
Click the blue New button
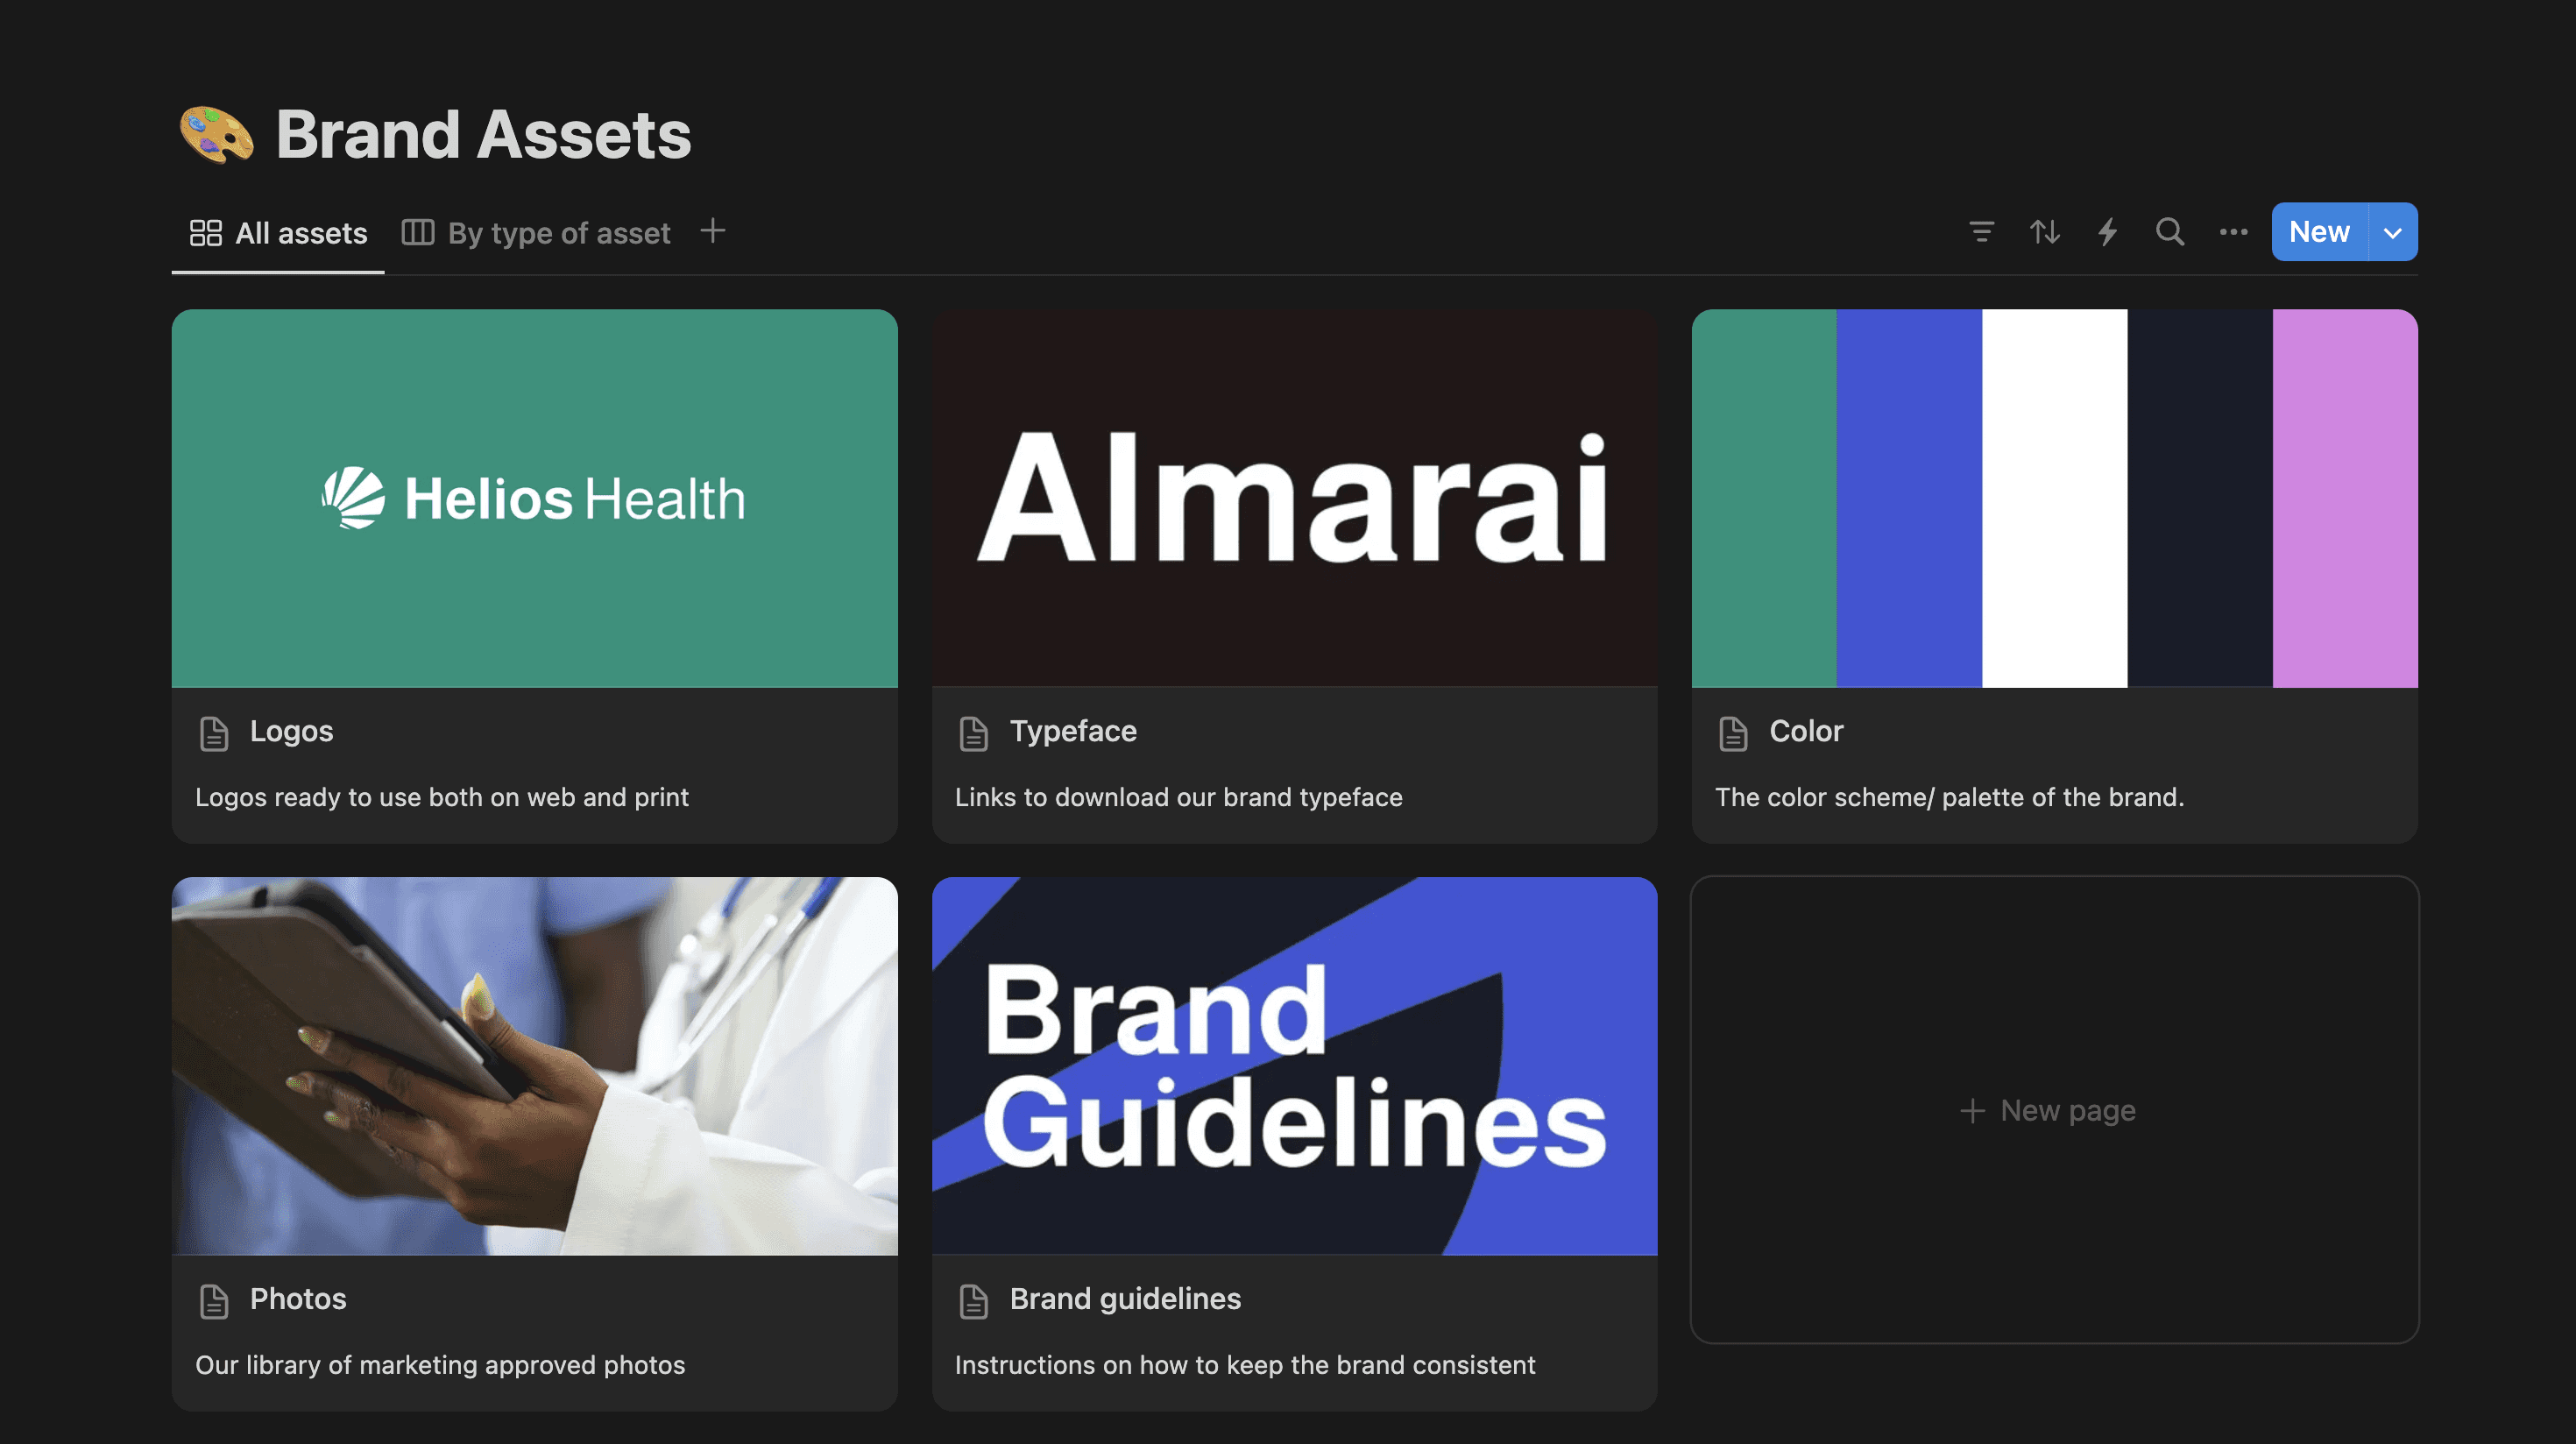click(2319, 232)
